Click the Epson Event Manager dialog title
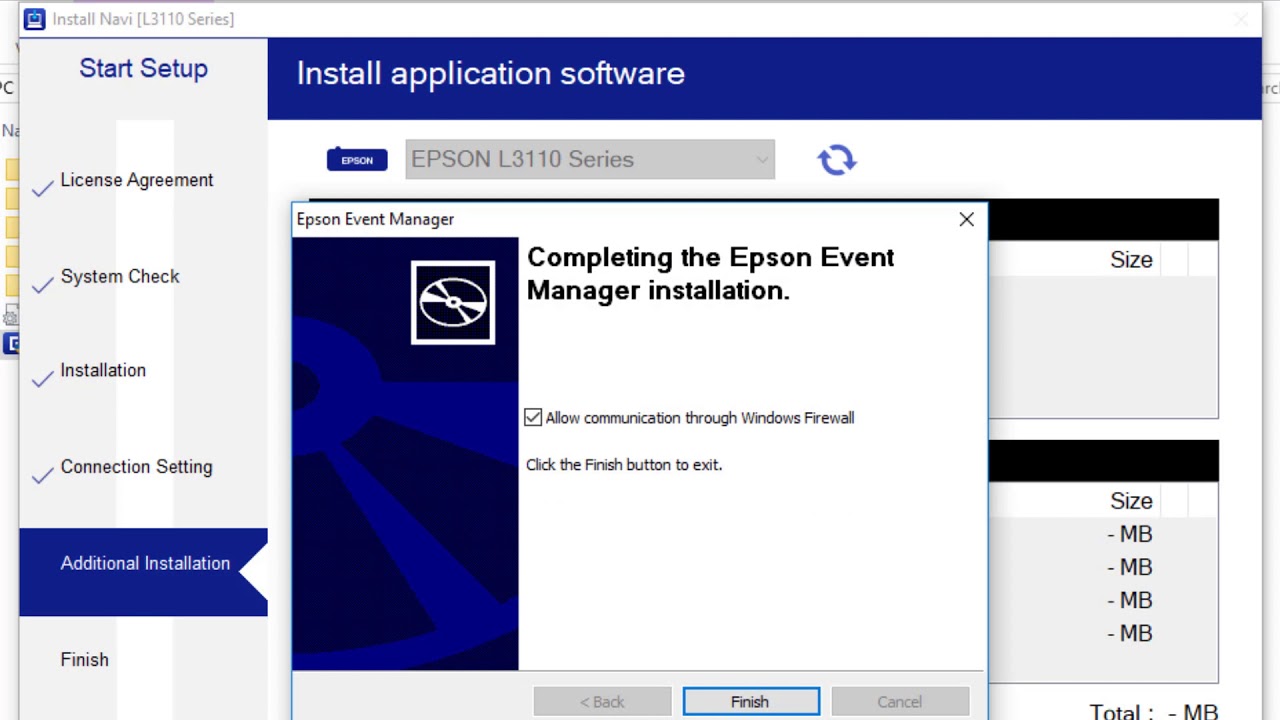This screenshot has height=720, width=1280. [x=375, y=219]
